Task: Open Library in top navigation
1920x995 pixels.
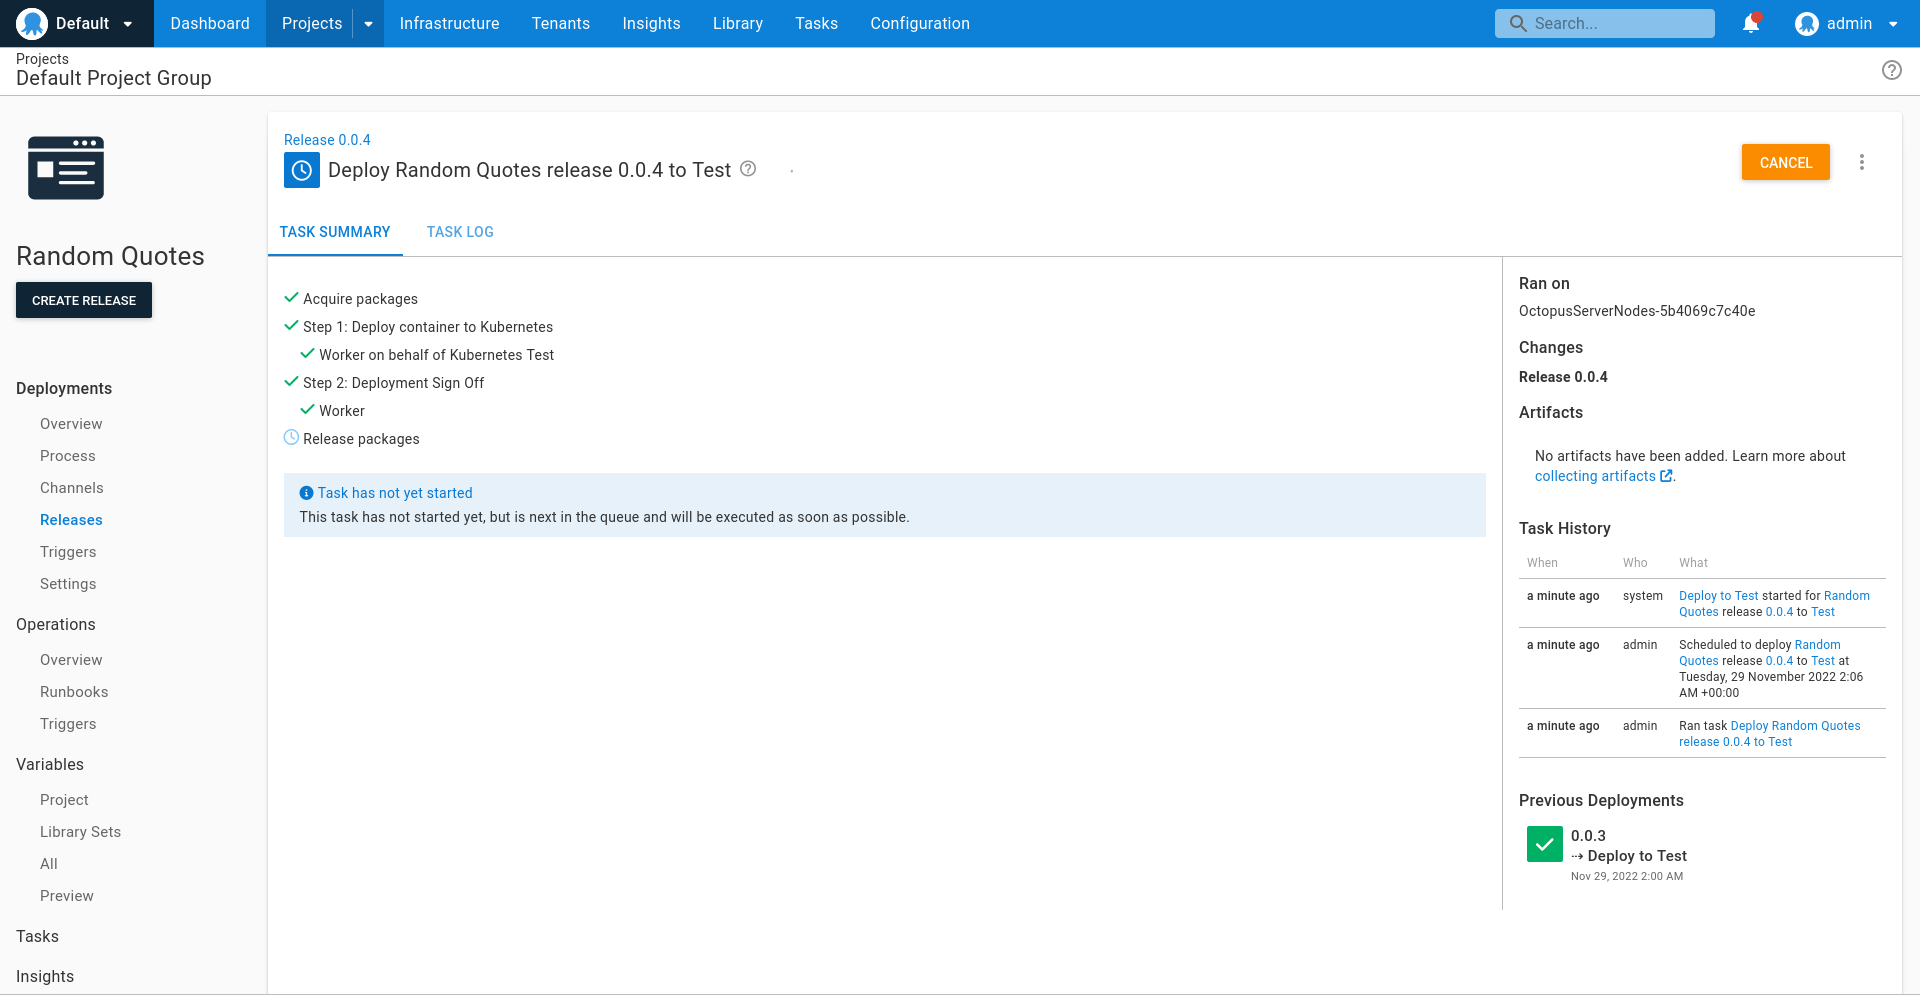Action: tap(738, 23)
